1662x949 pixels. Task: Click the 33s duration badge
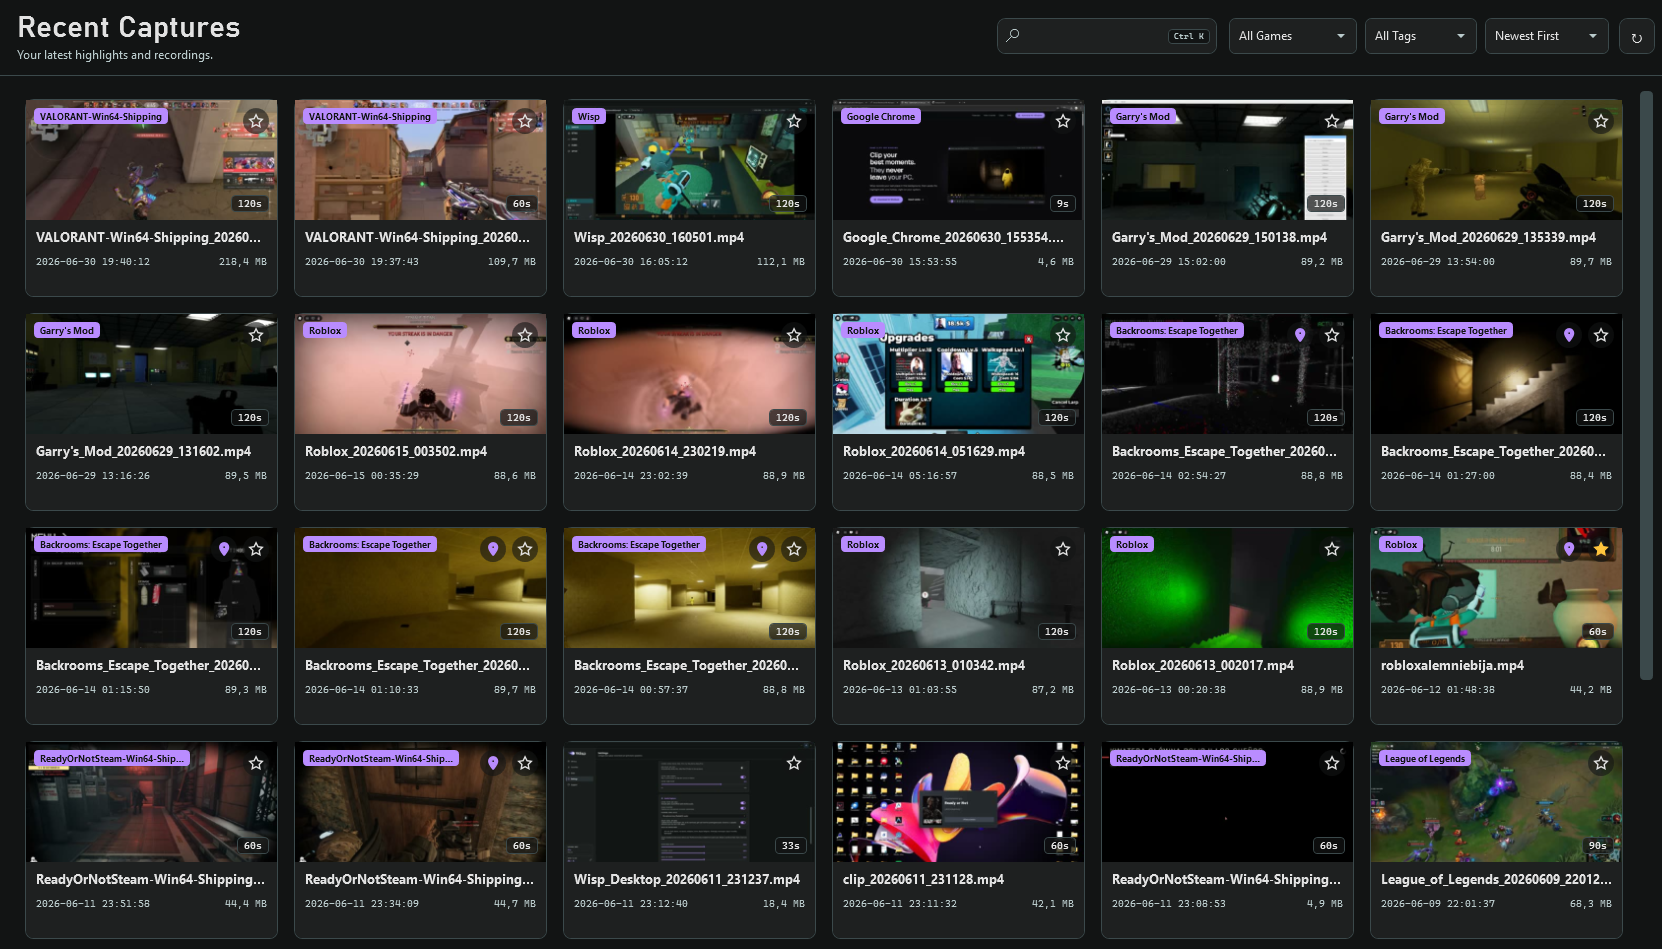pyautogui.click(x=791, y=846)
